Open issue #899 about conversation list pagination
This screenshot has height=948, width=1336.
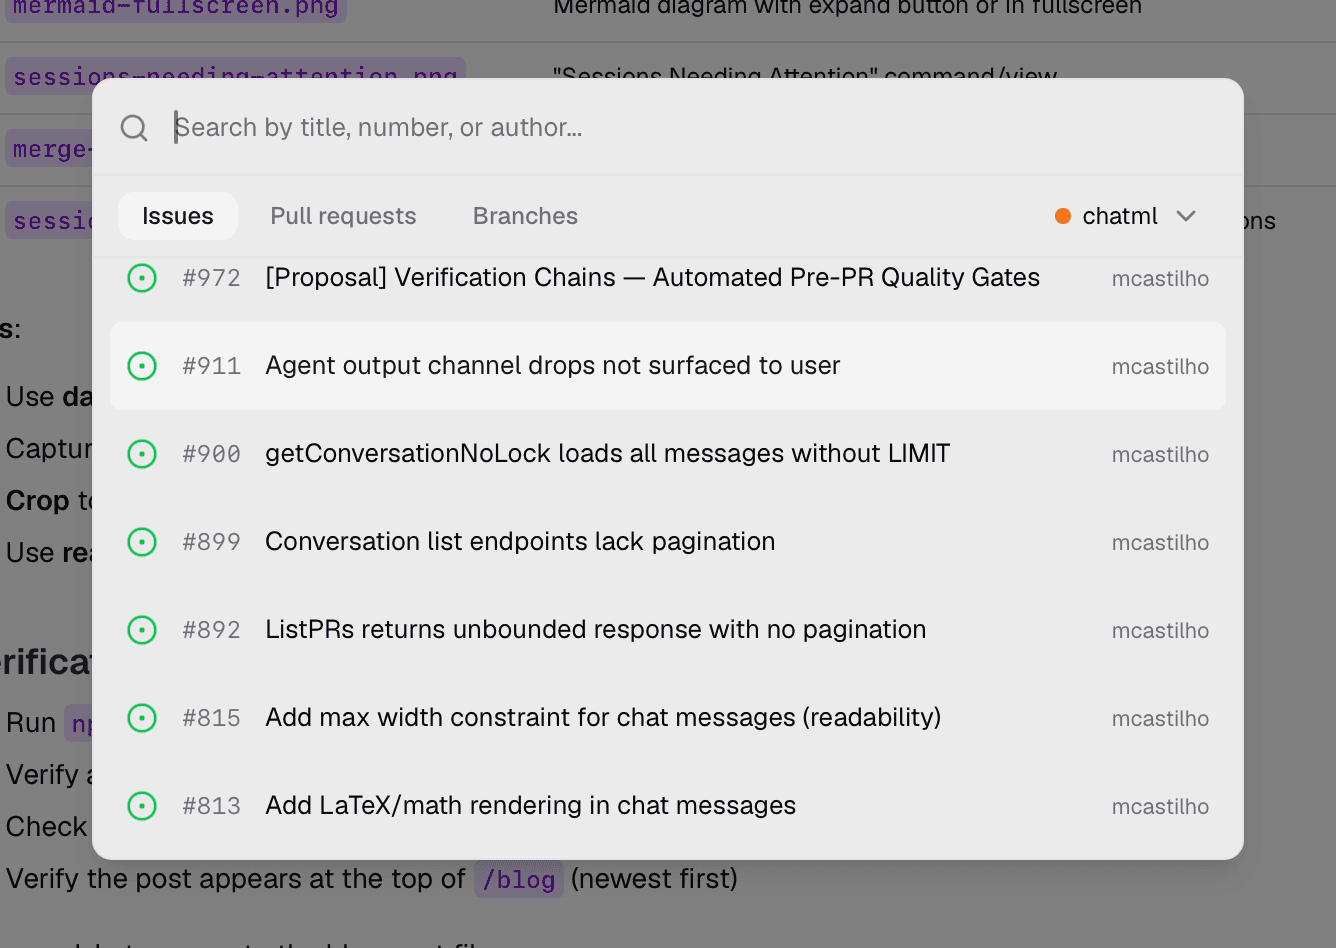[520, 542]
